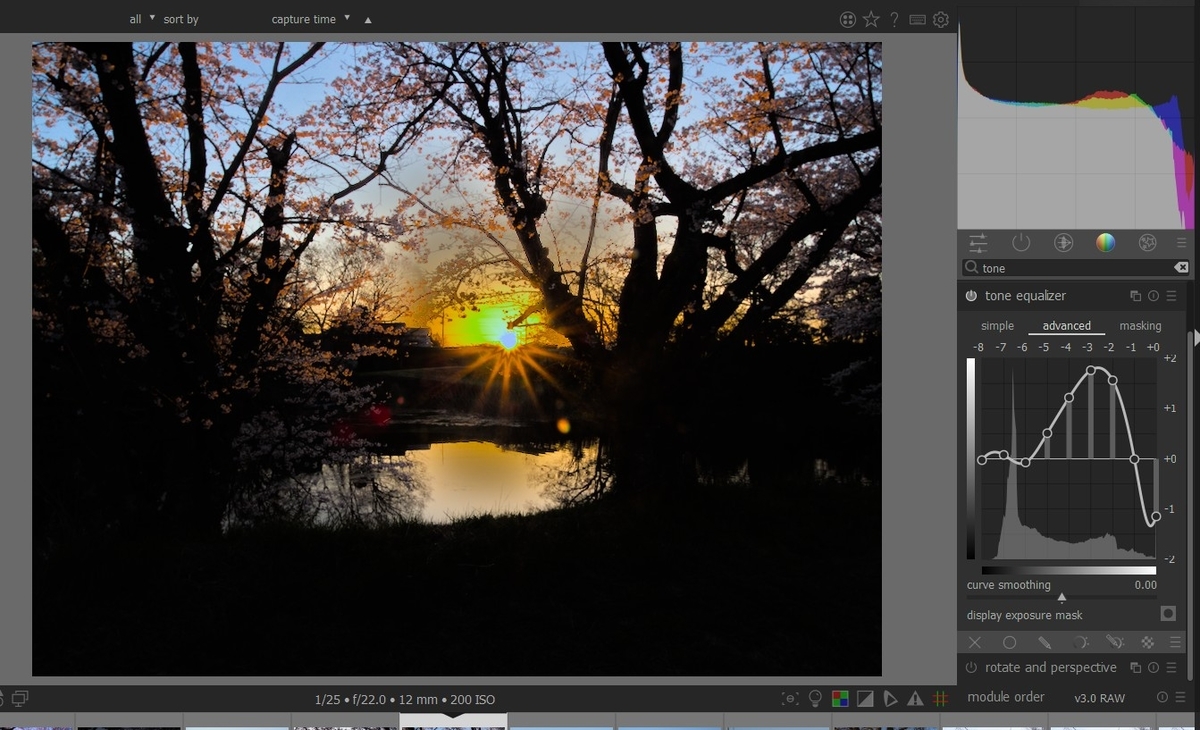Collapse the tone equalizer module header
Screen dimensions: 1200x730
tap(1025, 296)
